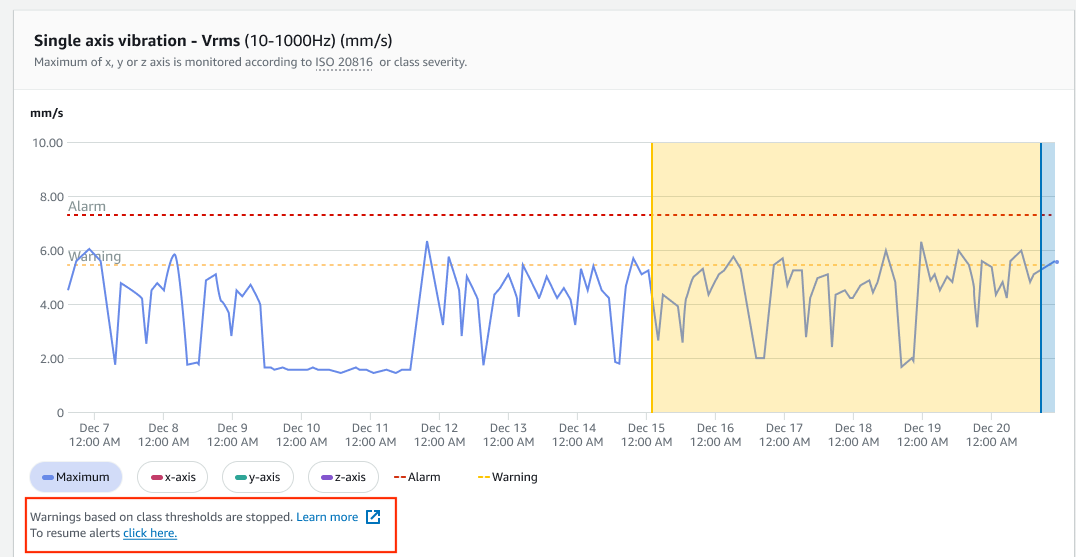Open the Learn more link

(x=327, y=517)
